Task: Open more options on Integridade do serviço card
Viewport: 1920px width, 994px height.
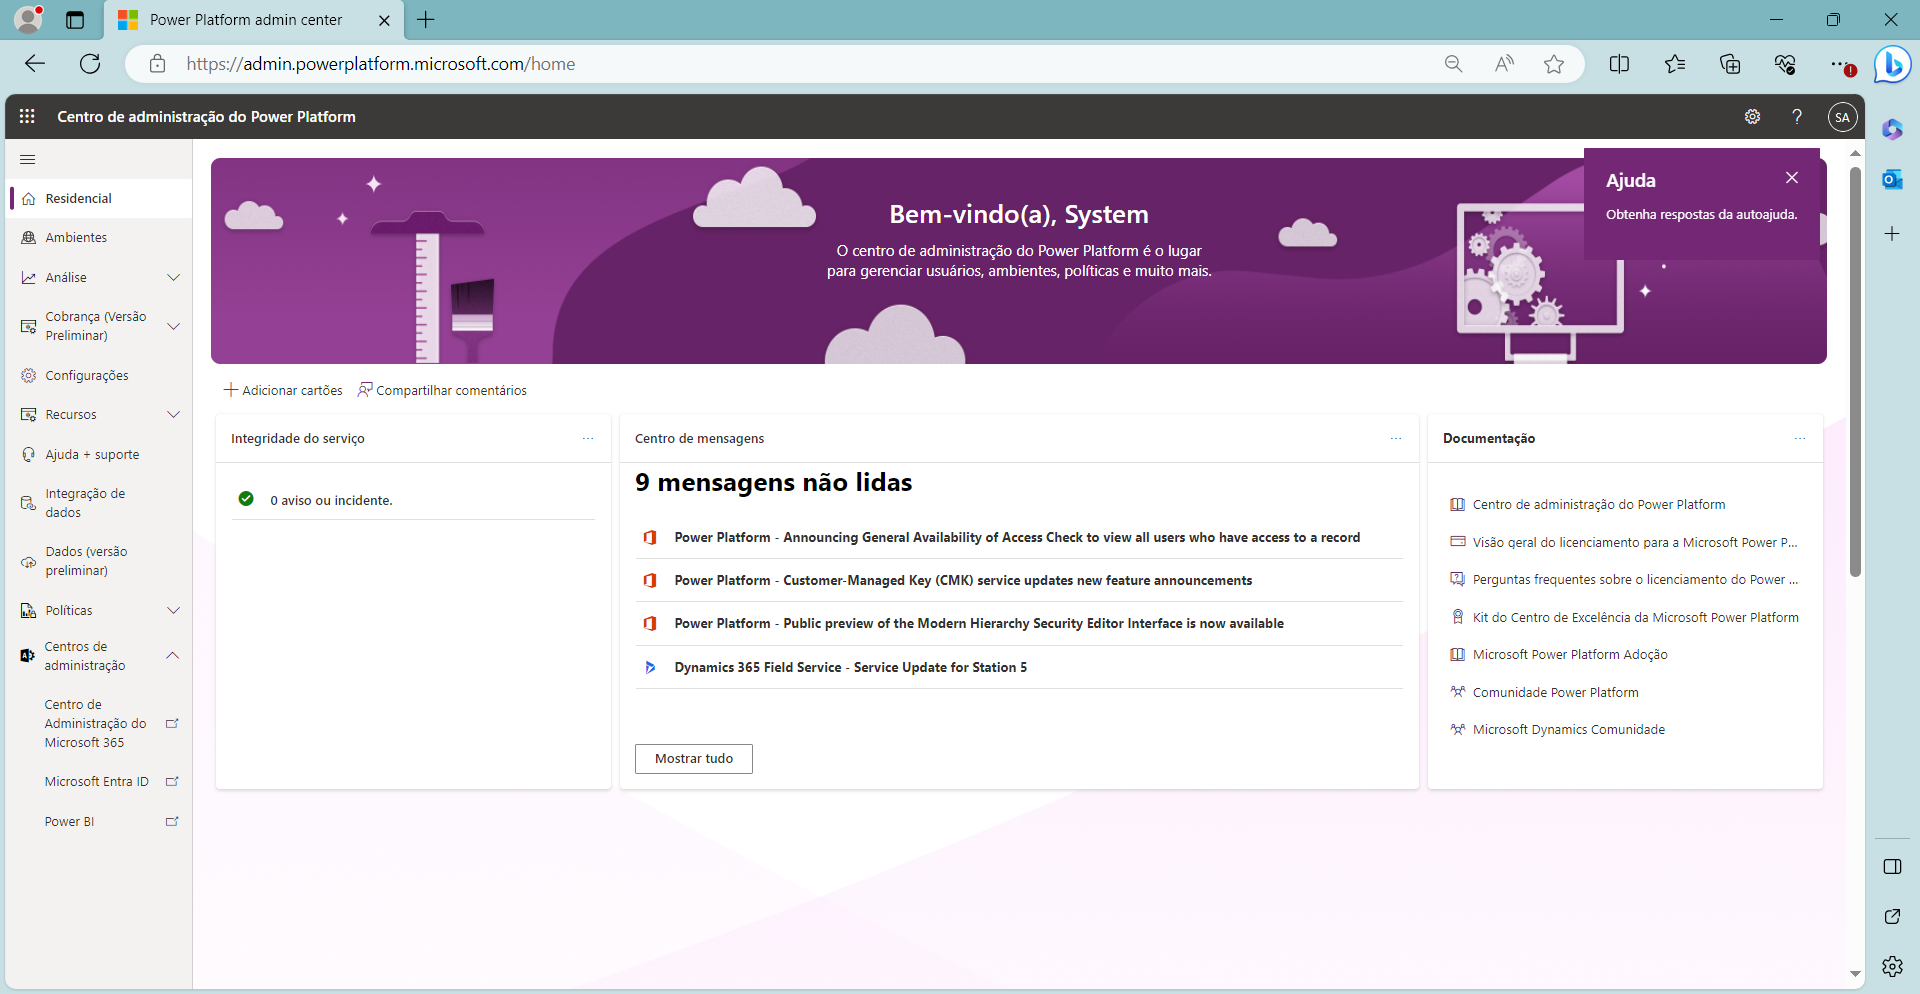Action: click(x=588, y=439)
